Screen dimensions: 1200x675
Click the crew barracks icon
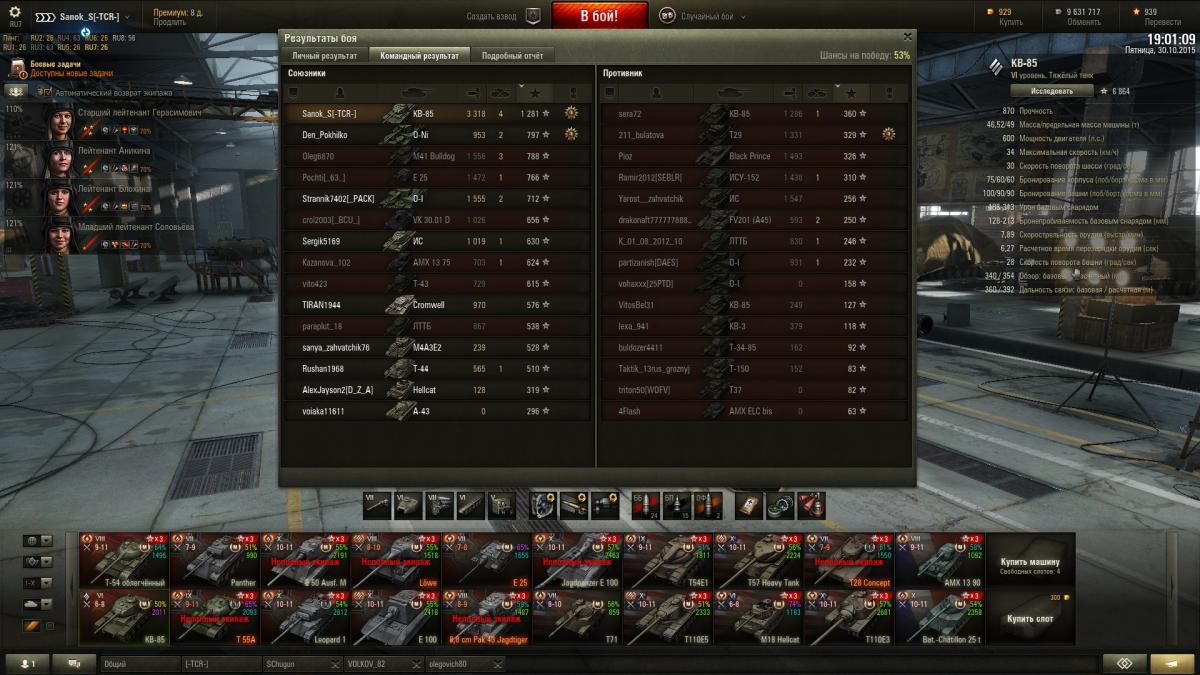pos(18,92)
